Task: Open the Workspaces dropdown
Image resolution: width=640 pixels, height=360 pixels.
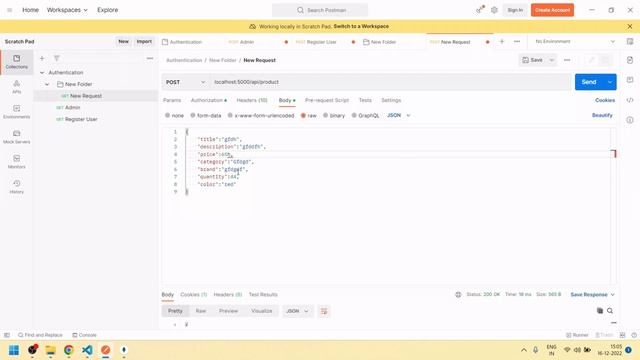Action: click(x=67, y=10)
